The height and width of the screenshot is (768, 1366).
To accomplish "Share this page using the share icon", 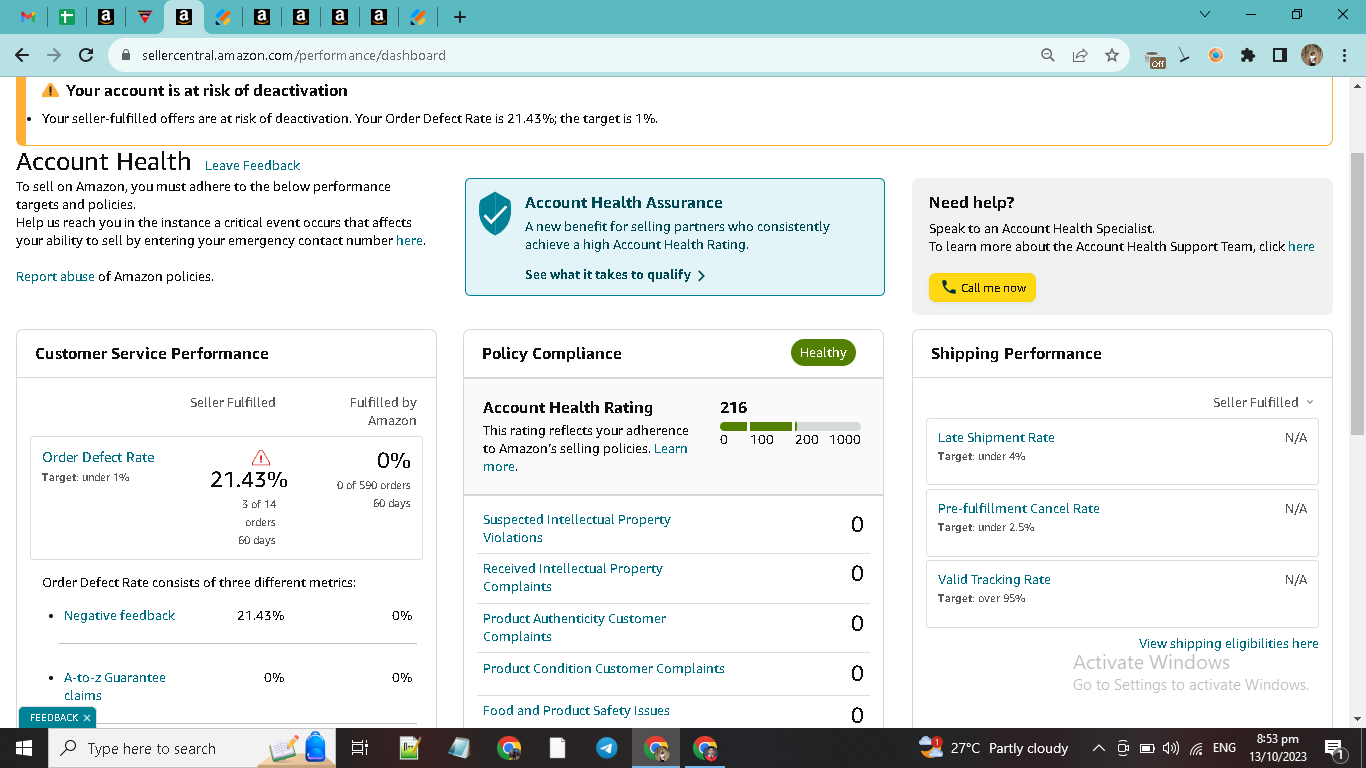I will (x=1080, y=55).
